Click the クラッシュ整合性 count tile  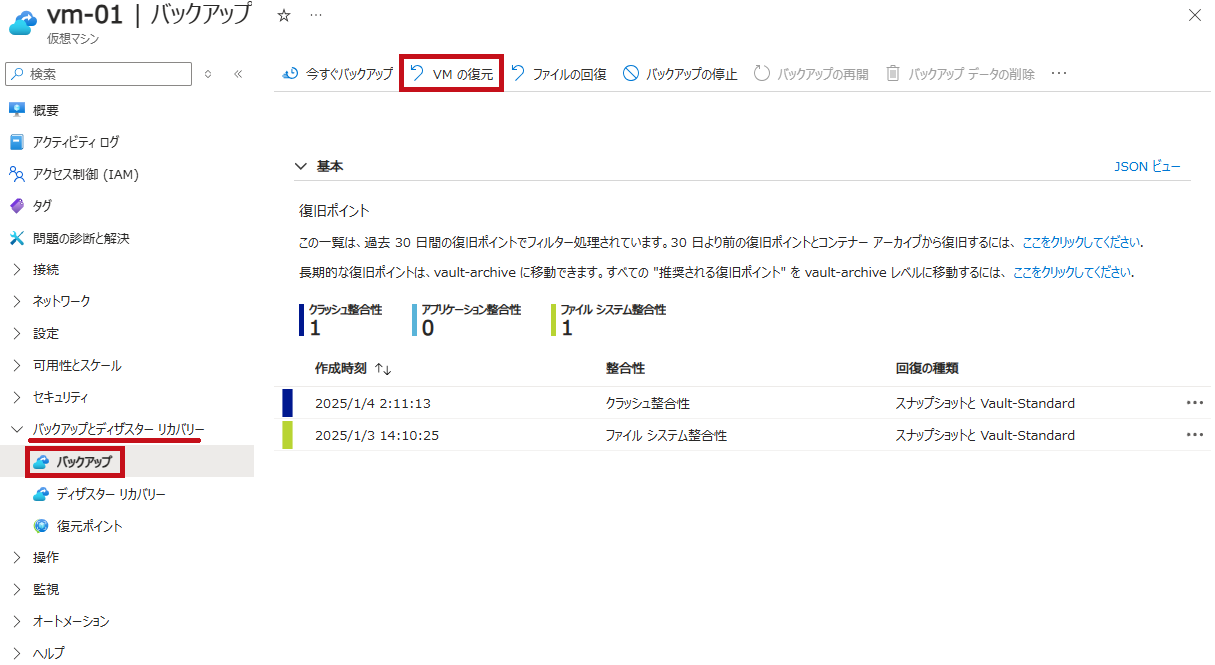(x=341, y=319)
